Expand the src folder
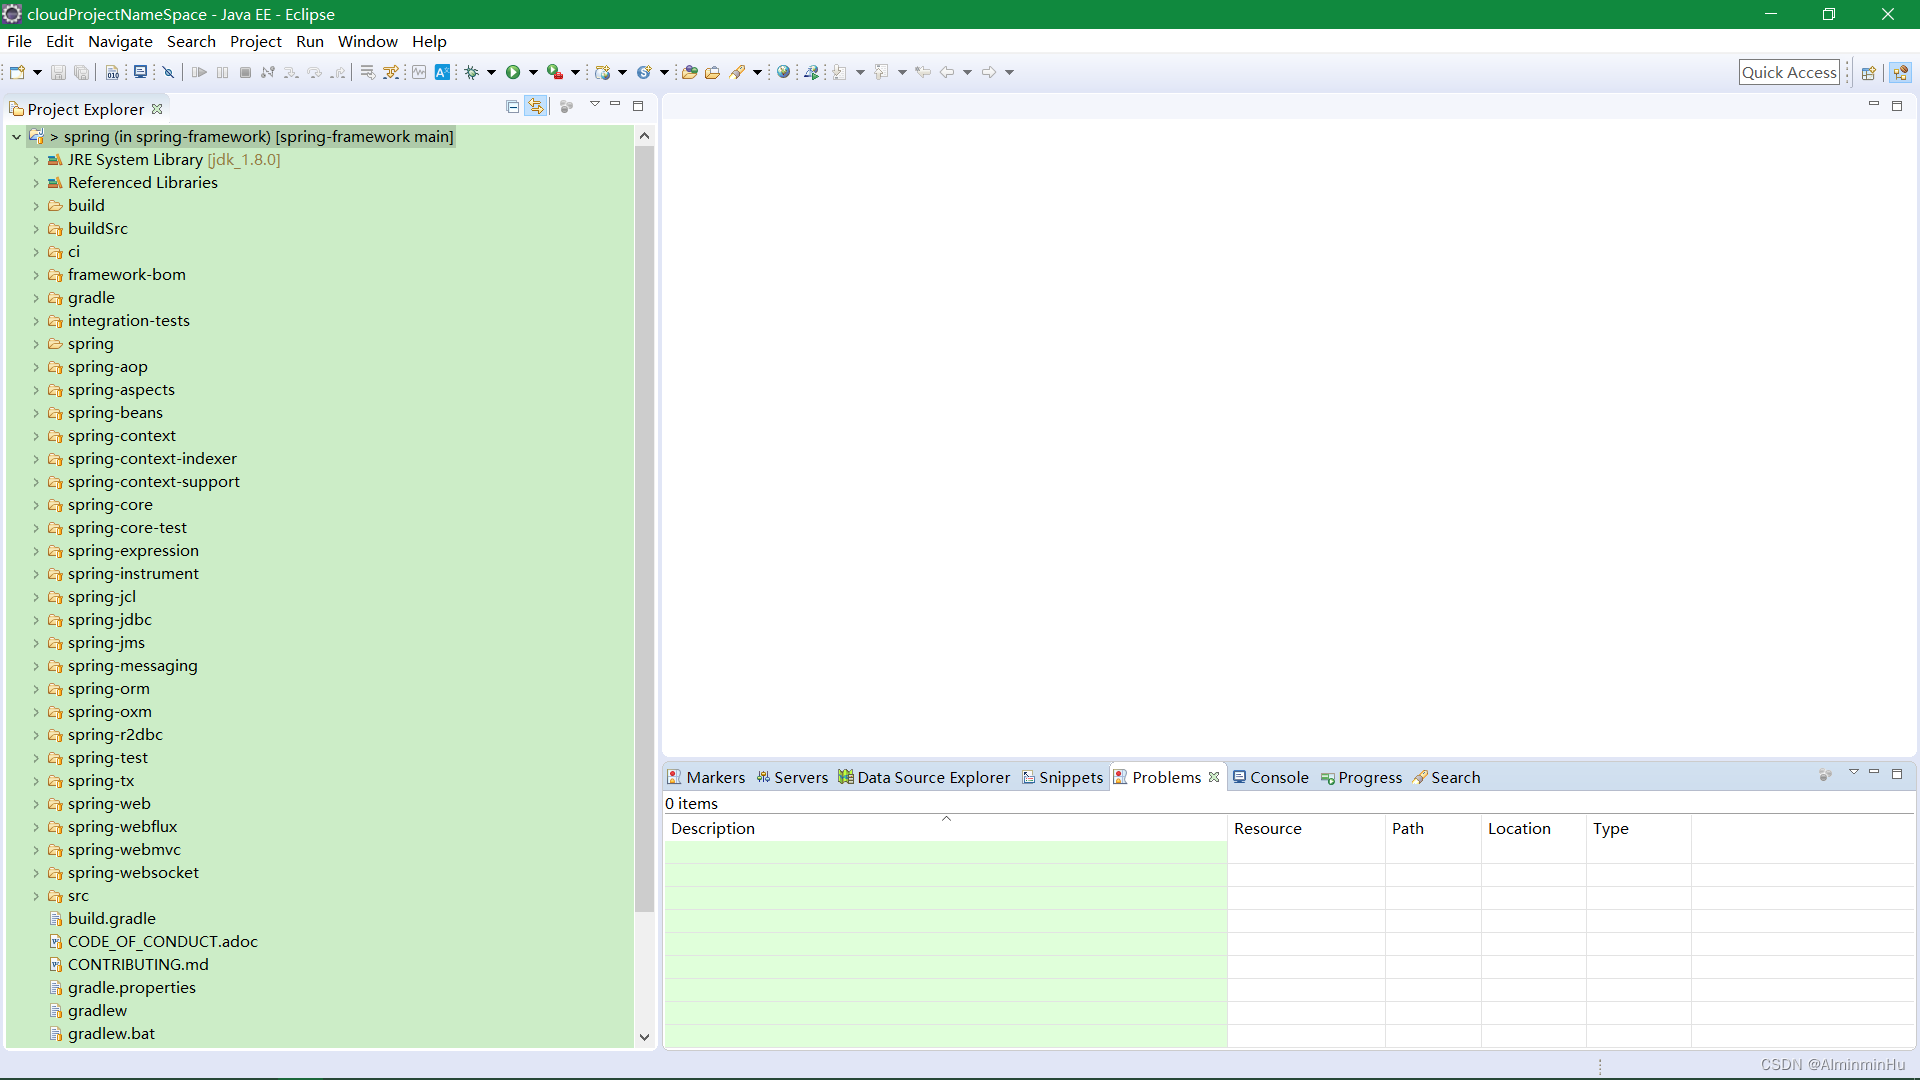This screenshot has height=1080, width=1920. (x=36, y=896)
